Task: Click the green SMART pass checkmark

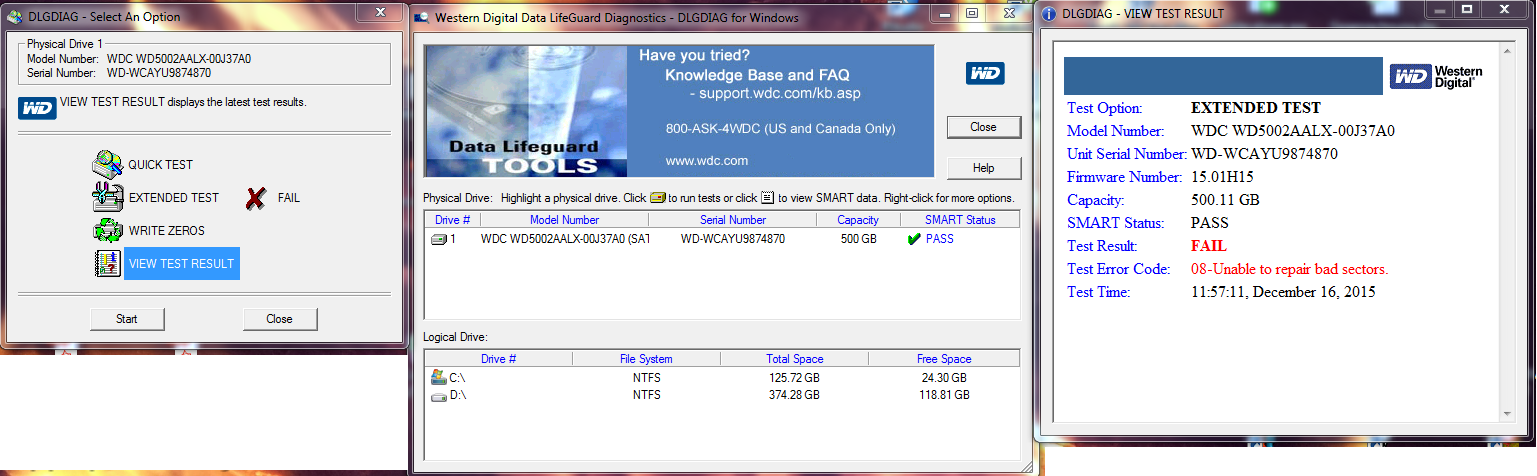Action: tap(913, 239)
